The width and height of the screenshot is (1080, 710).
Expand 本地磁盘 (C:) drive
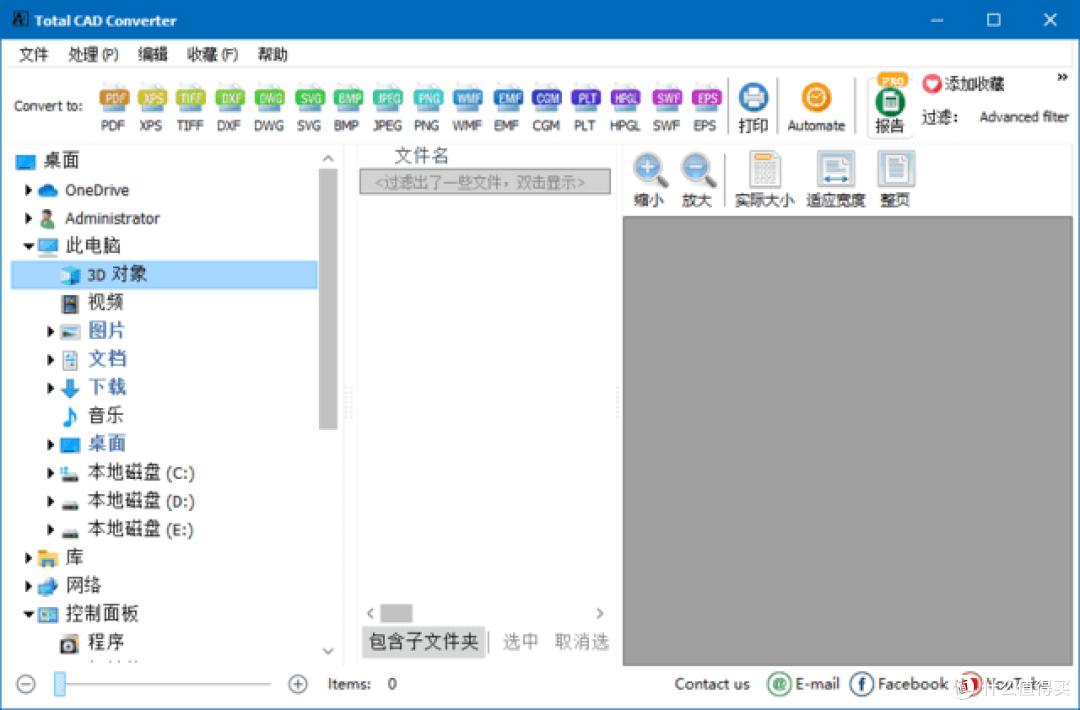click(50, 472)
